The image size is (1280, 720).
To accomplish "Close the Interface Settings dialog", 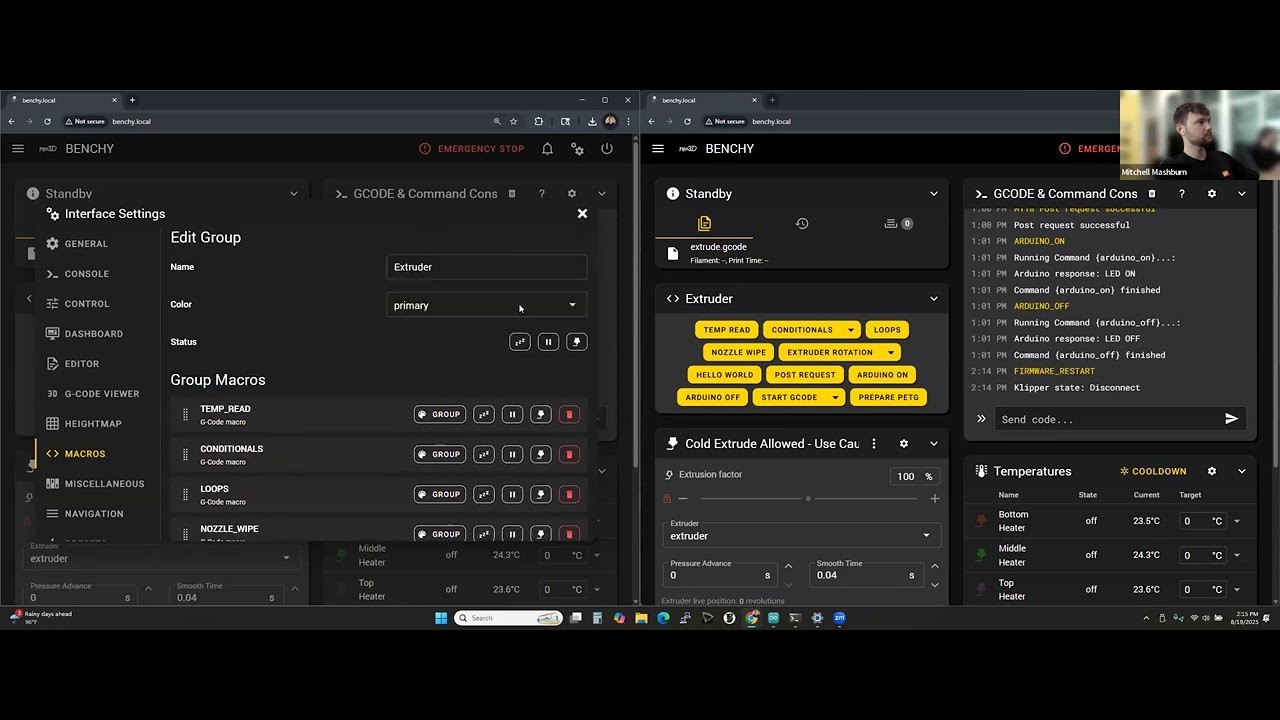I will tap(582, 214).
